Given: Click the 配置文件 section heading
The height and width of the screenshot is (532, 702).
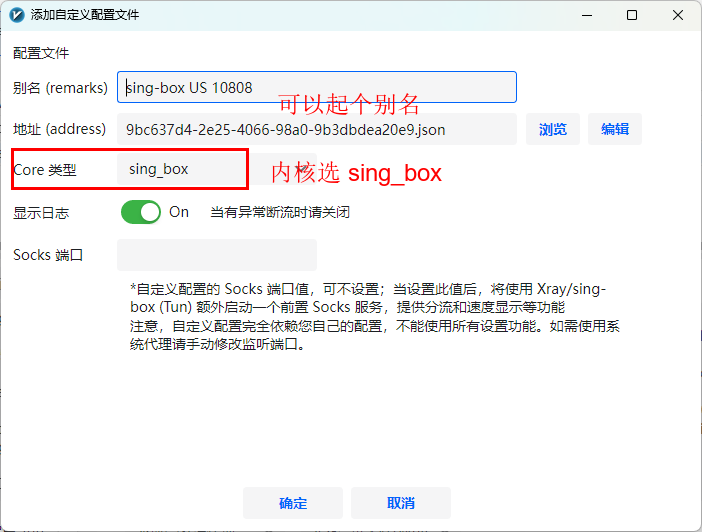Looking at the screenshot, I should point(41,53).
